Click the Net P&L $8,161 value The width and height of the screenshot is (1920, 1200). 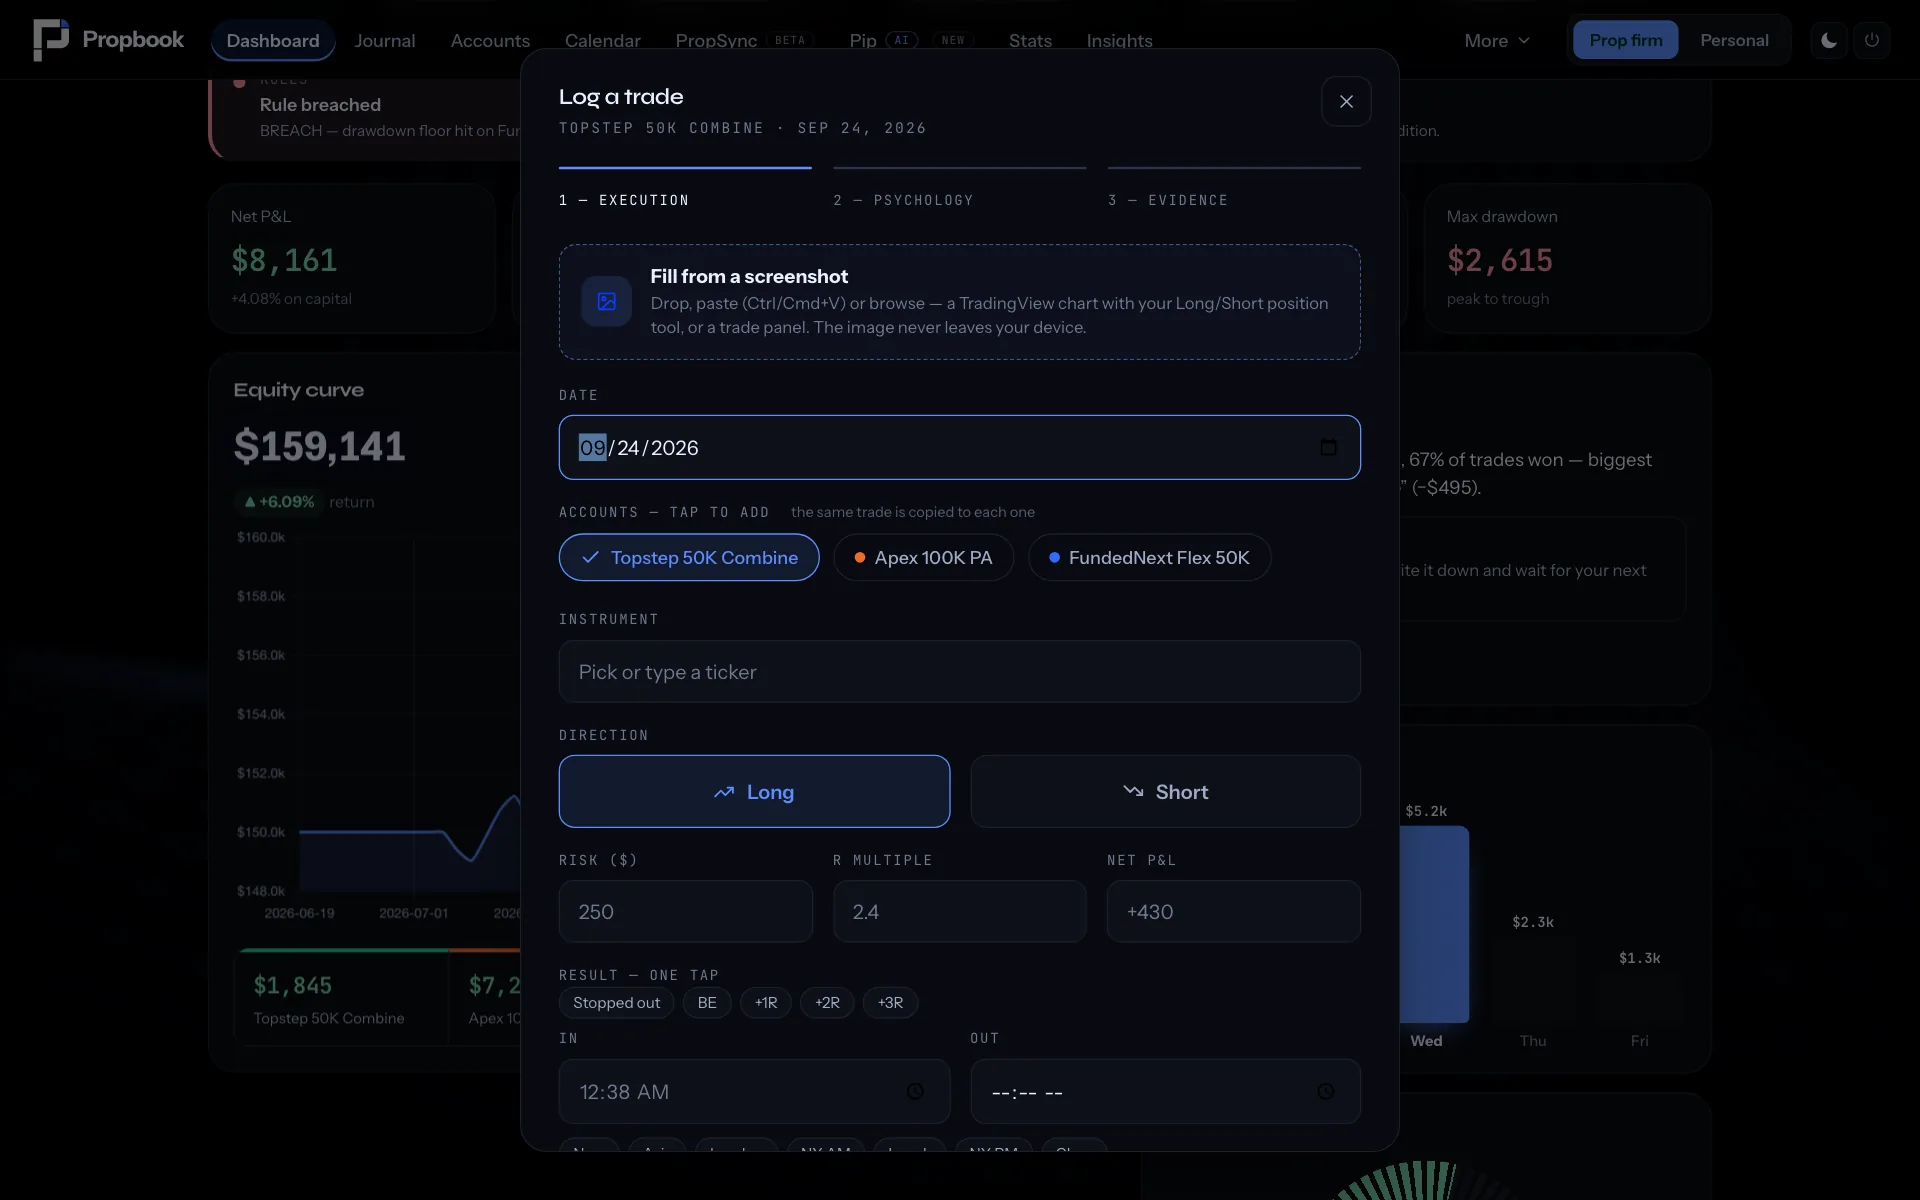(x=284, y=260)
